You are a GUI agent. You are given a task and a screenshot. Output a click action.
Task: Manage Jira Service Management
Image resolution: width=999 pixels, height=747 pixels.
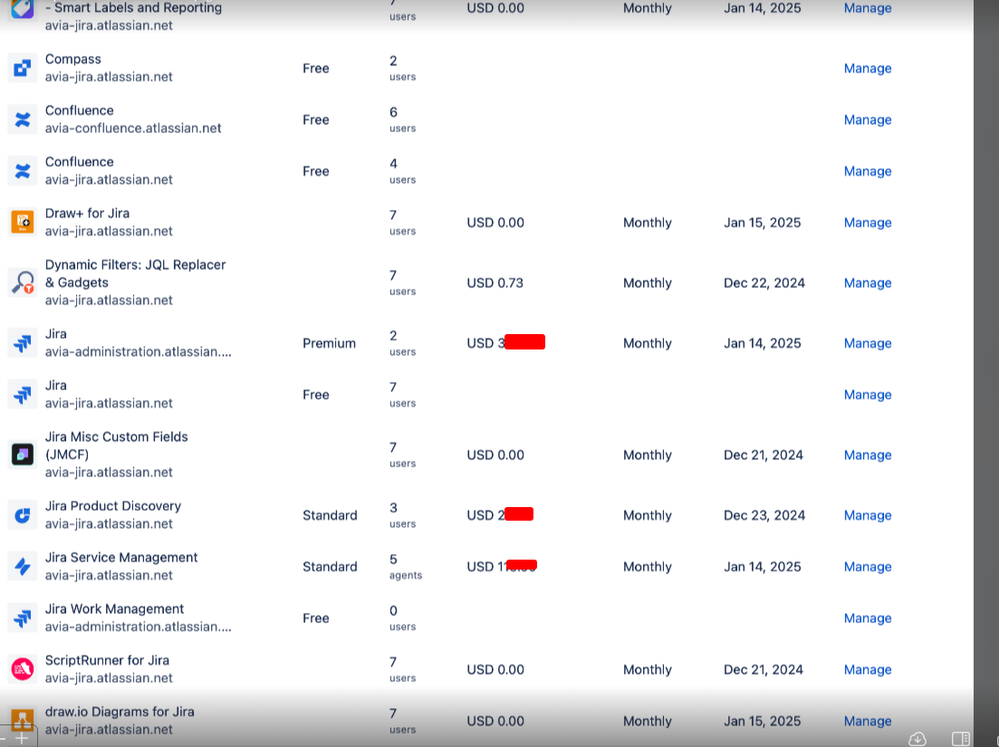(867, 567)
